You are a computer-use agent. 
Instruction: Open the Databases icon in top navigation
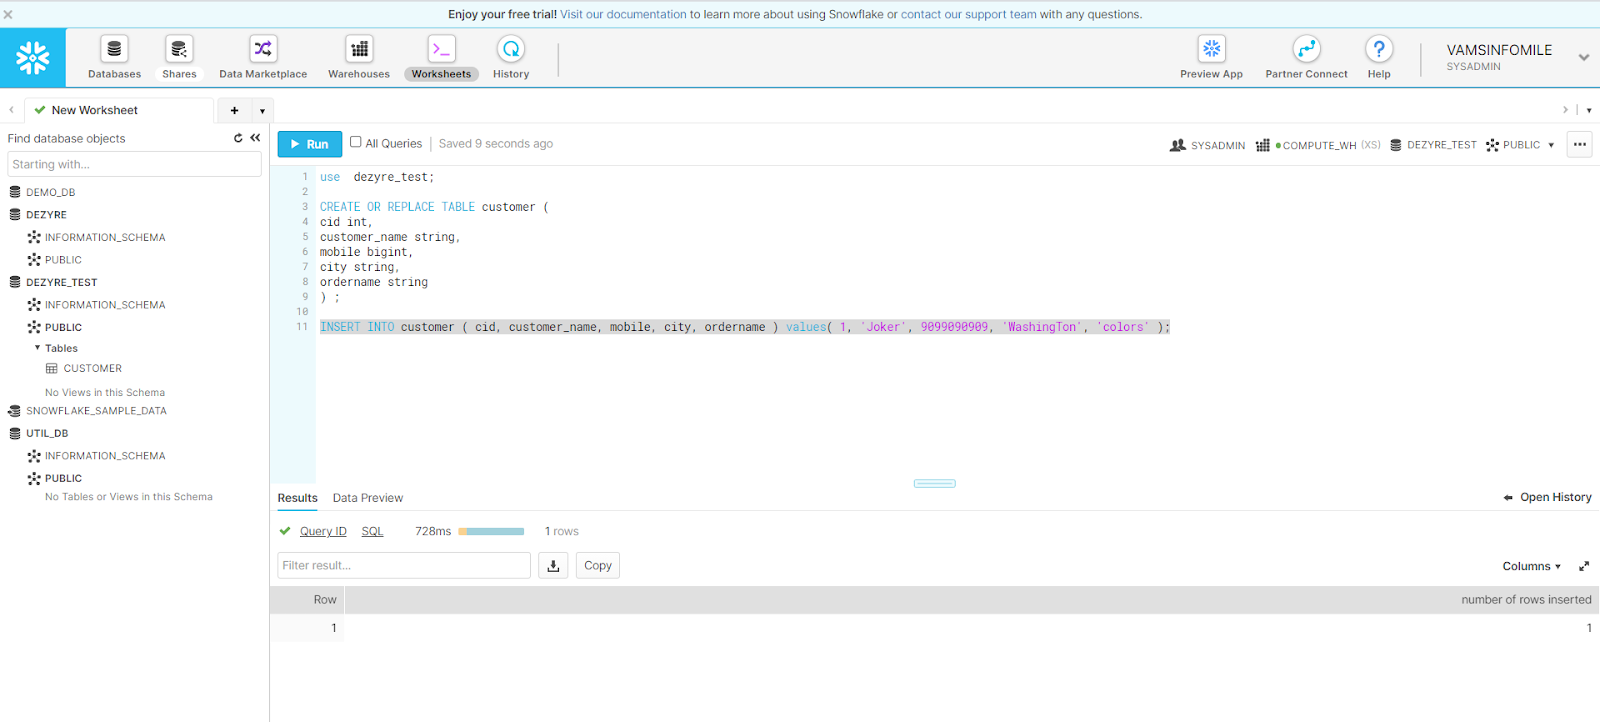114,50
